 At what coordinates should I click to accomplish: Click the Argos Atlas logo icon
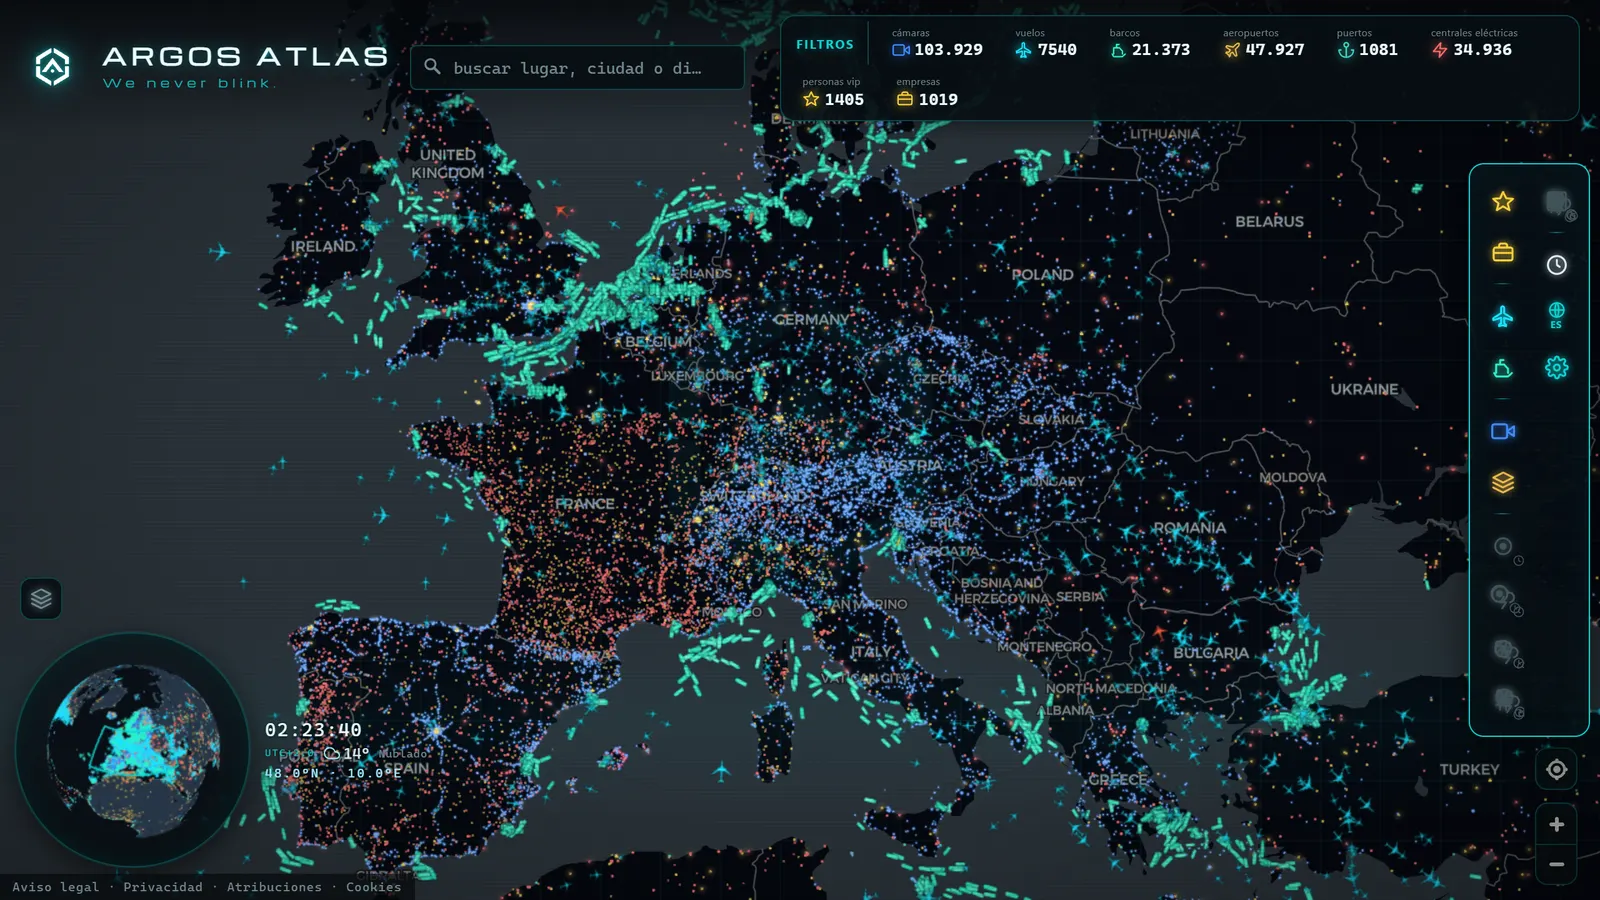[x=52, y=67]
